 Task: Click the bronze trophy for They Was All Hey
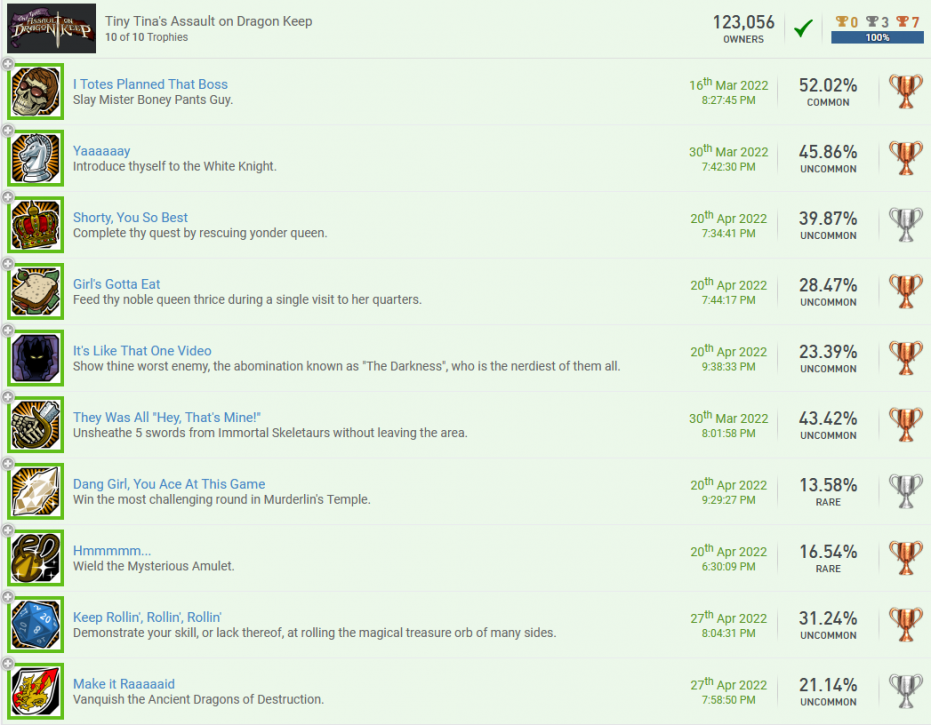point(905,425)
